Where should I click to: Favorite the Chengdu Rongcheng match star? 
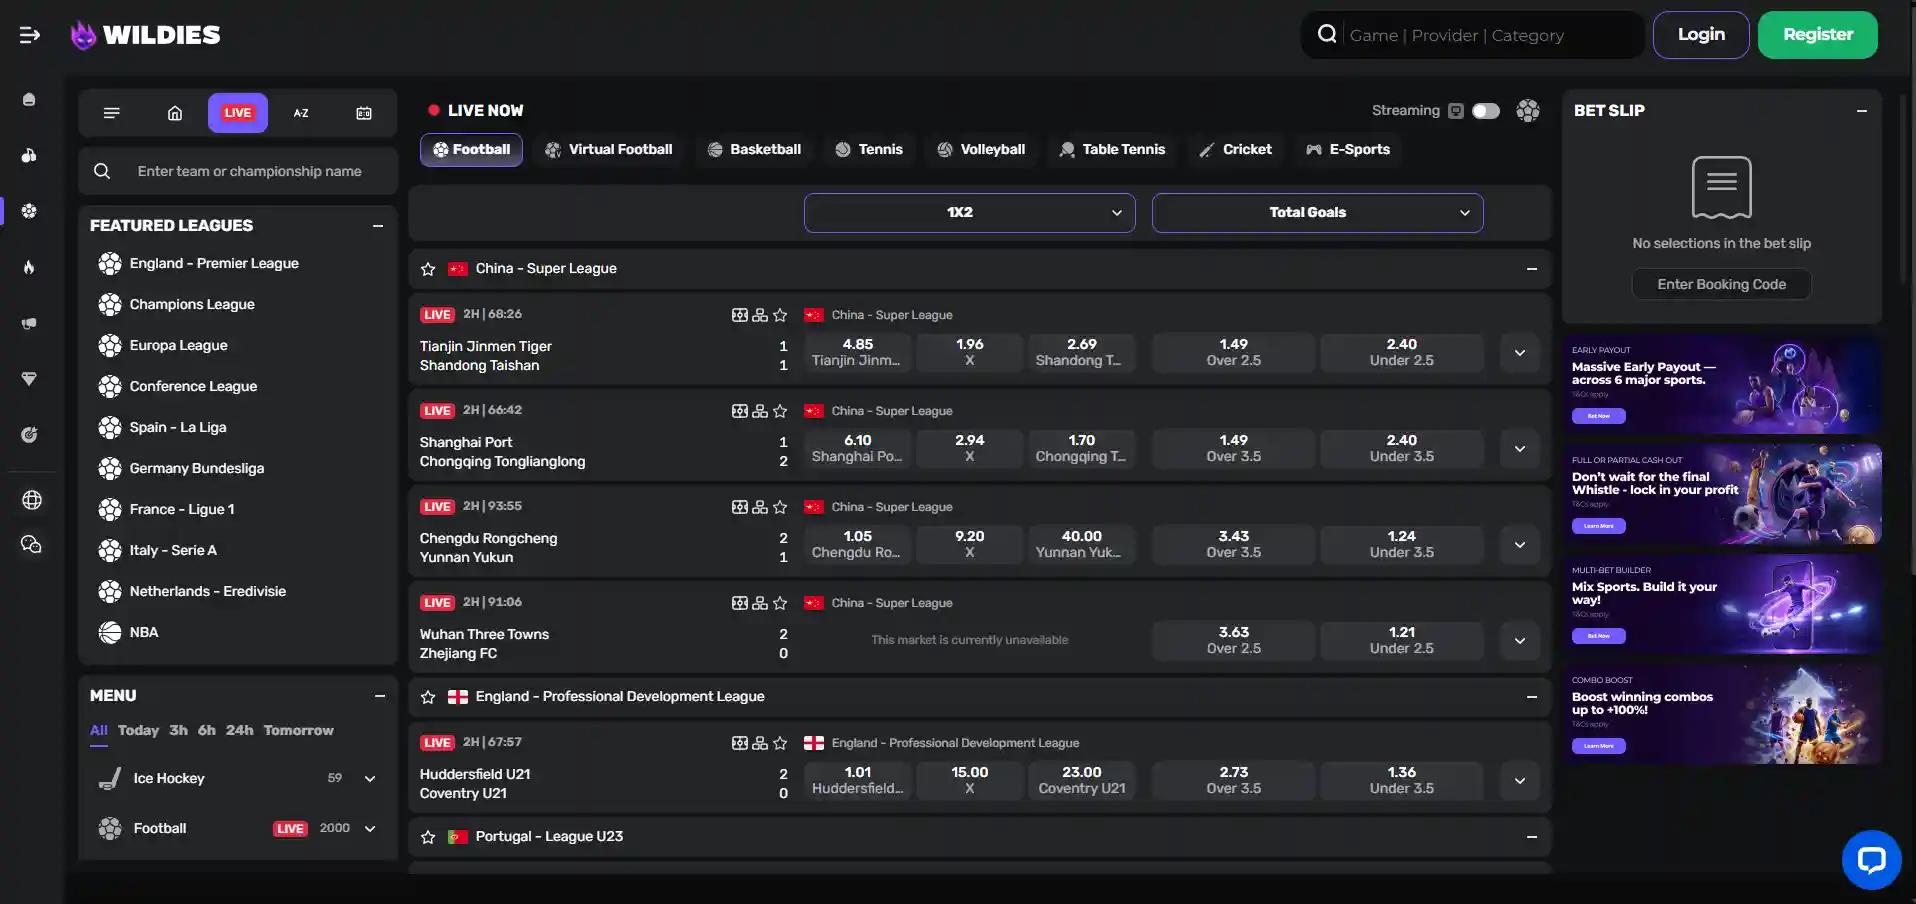(x=780, y=507)
